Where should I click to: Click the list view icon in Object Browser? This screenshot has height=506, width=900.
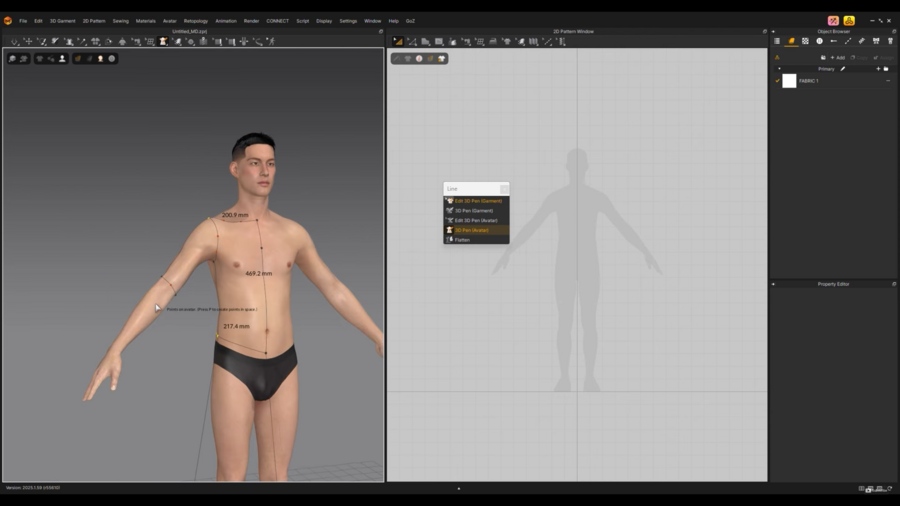(777, 41)
